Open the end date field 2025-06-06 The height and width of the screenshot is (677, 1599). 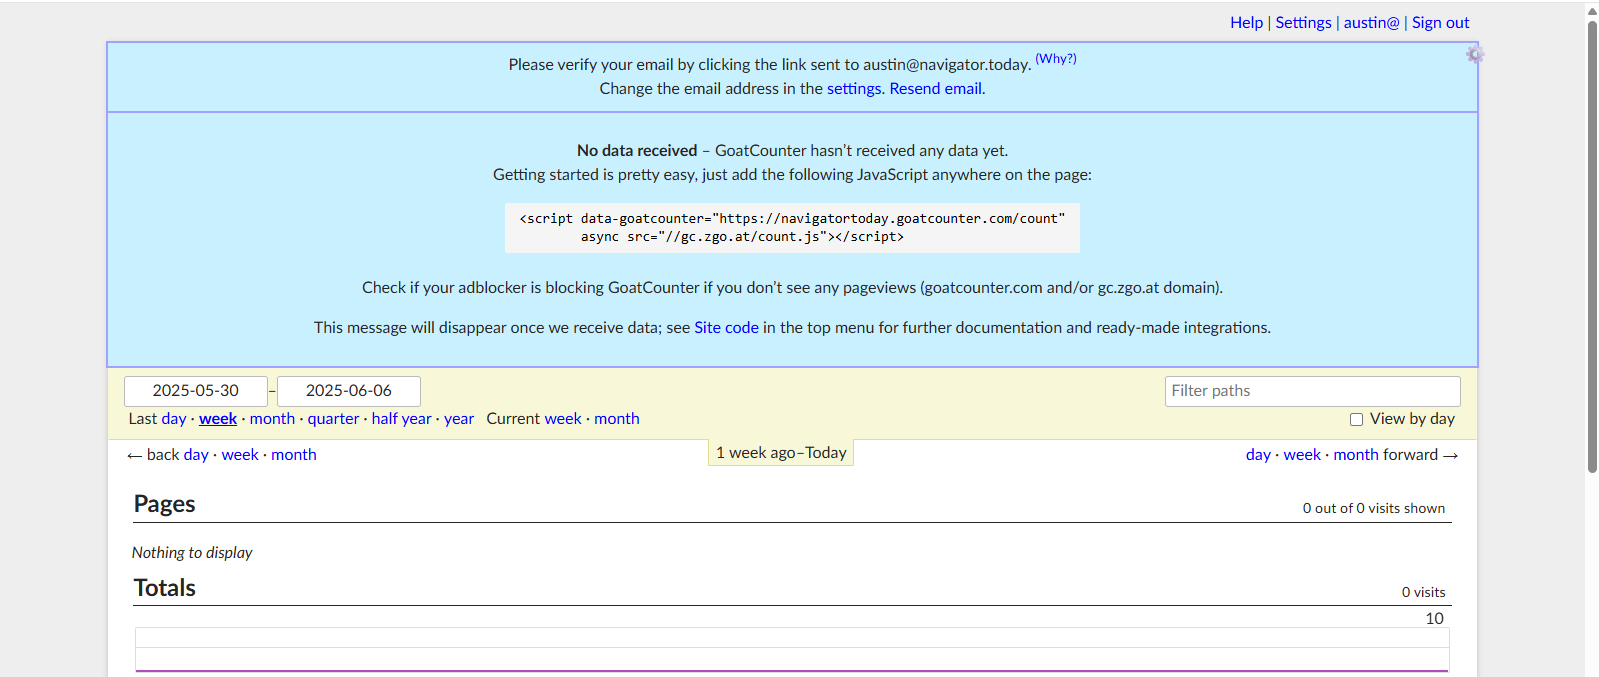pos(349,391)
